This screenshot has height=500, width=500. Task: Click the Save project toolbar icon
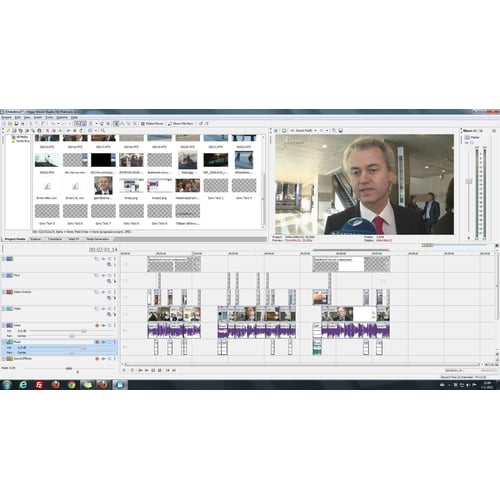pos(16,124)
